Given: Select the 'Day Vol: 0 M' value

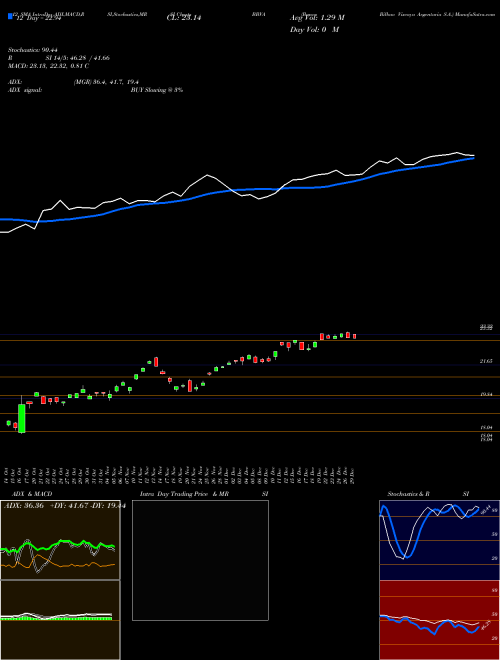Looking at the screenshot, I should (x=314, y=29).
